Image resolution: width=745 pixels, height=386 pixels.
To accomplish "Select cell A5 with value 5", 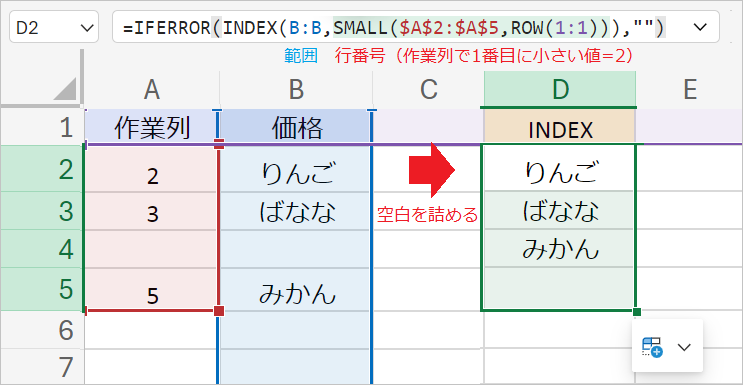I will pos(152,289).
